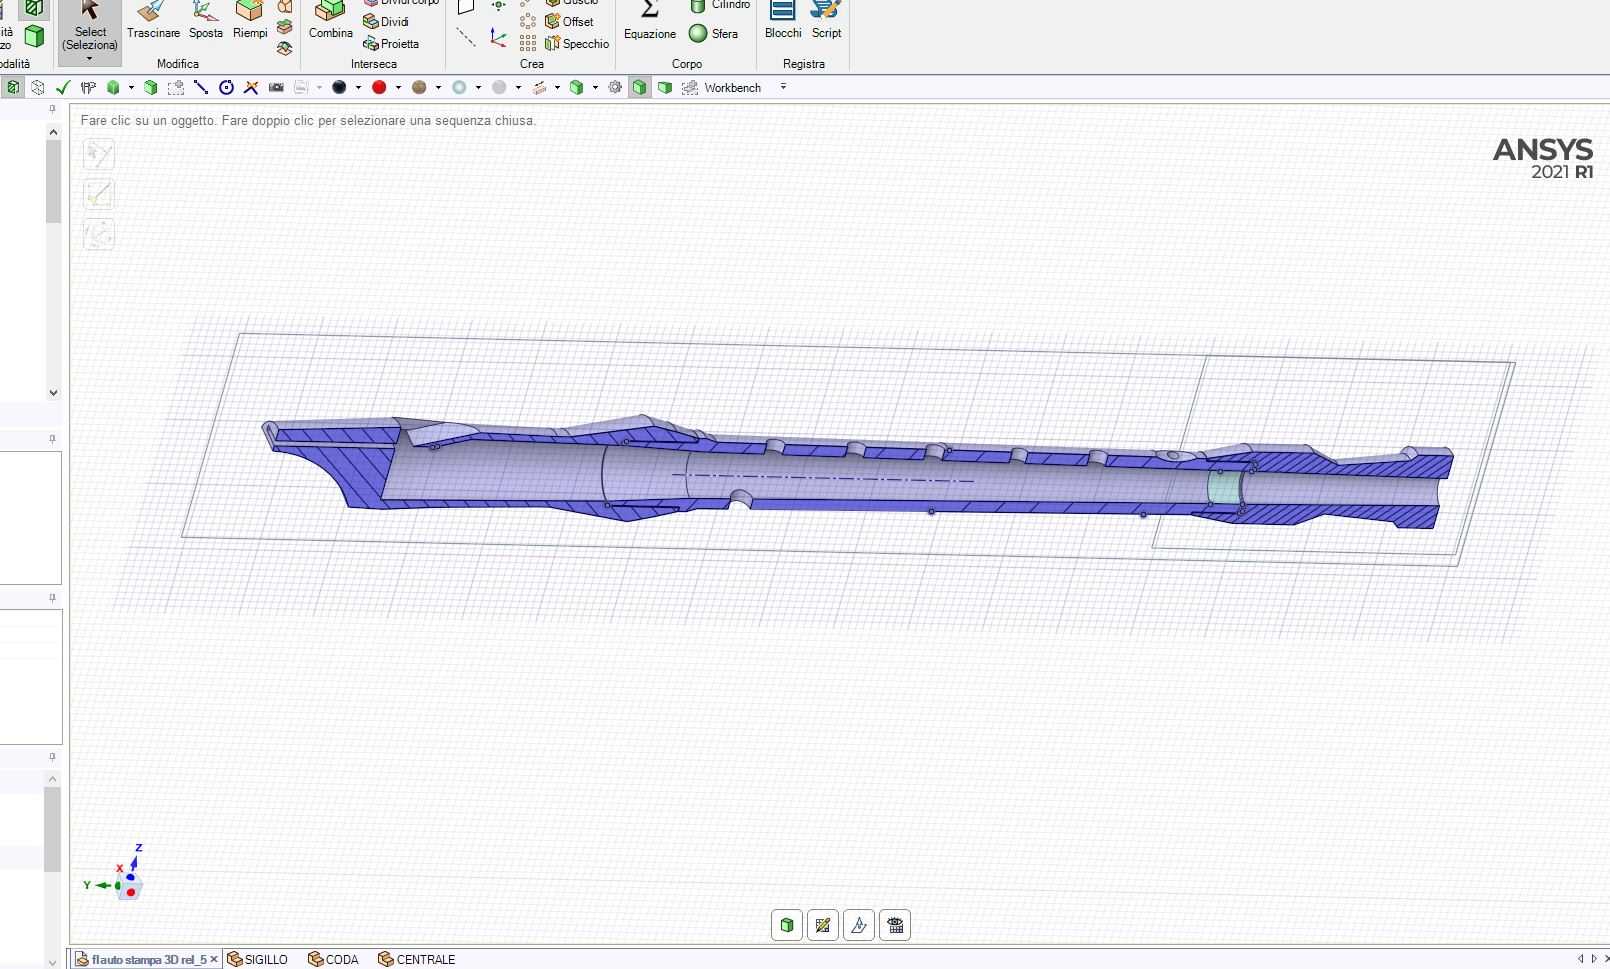
Task: Open dropdown next to black sphere
Action: click(358, 88)
